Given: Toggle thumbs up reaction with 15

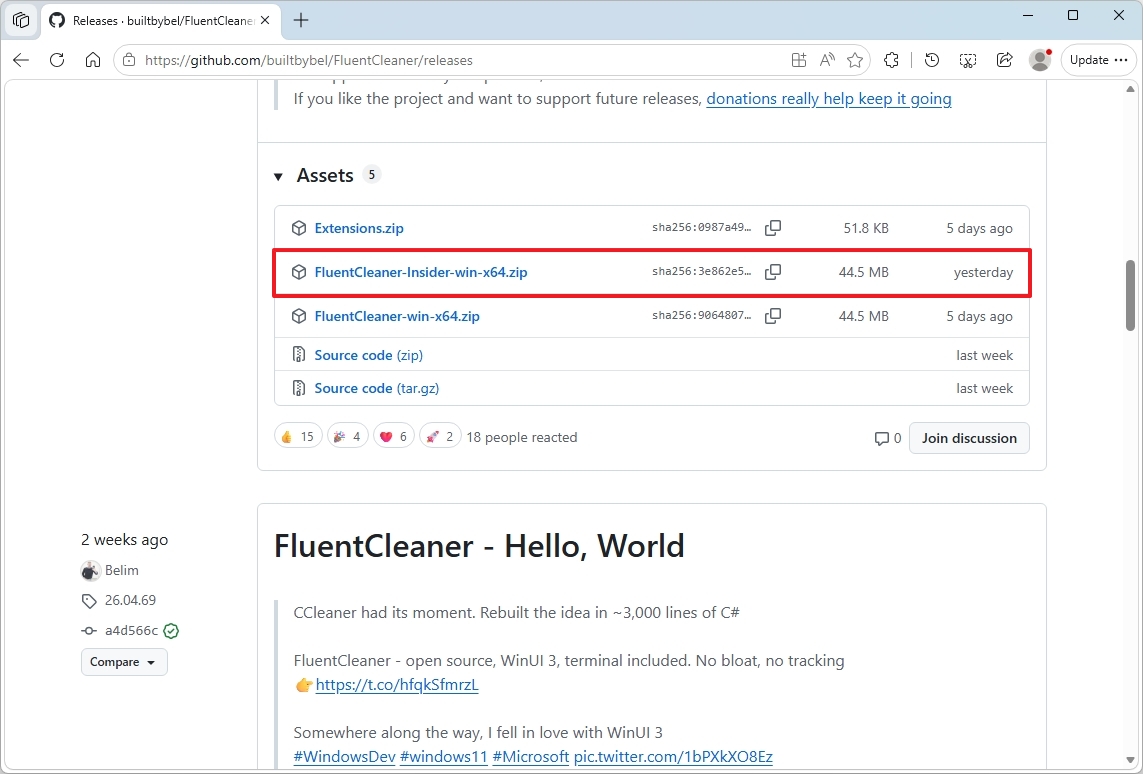Looking at the screenshot, I should tap(298, 437).
